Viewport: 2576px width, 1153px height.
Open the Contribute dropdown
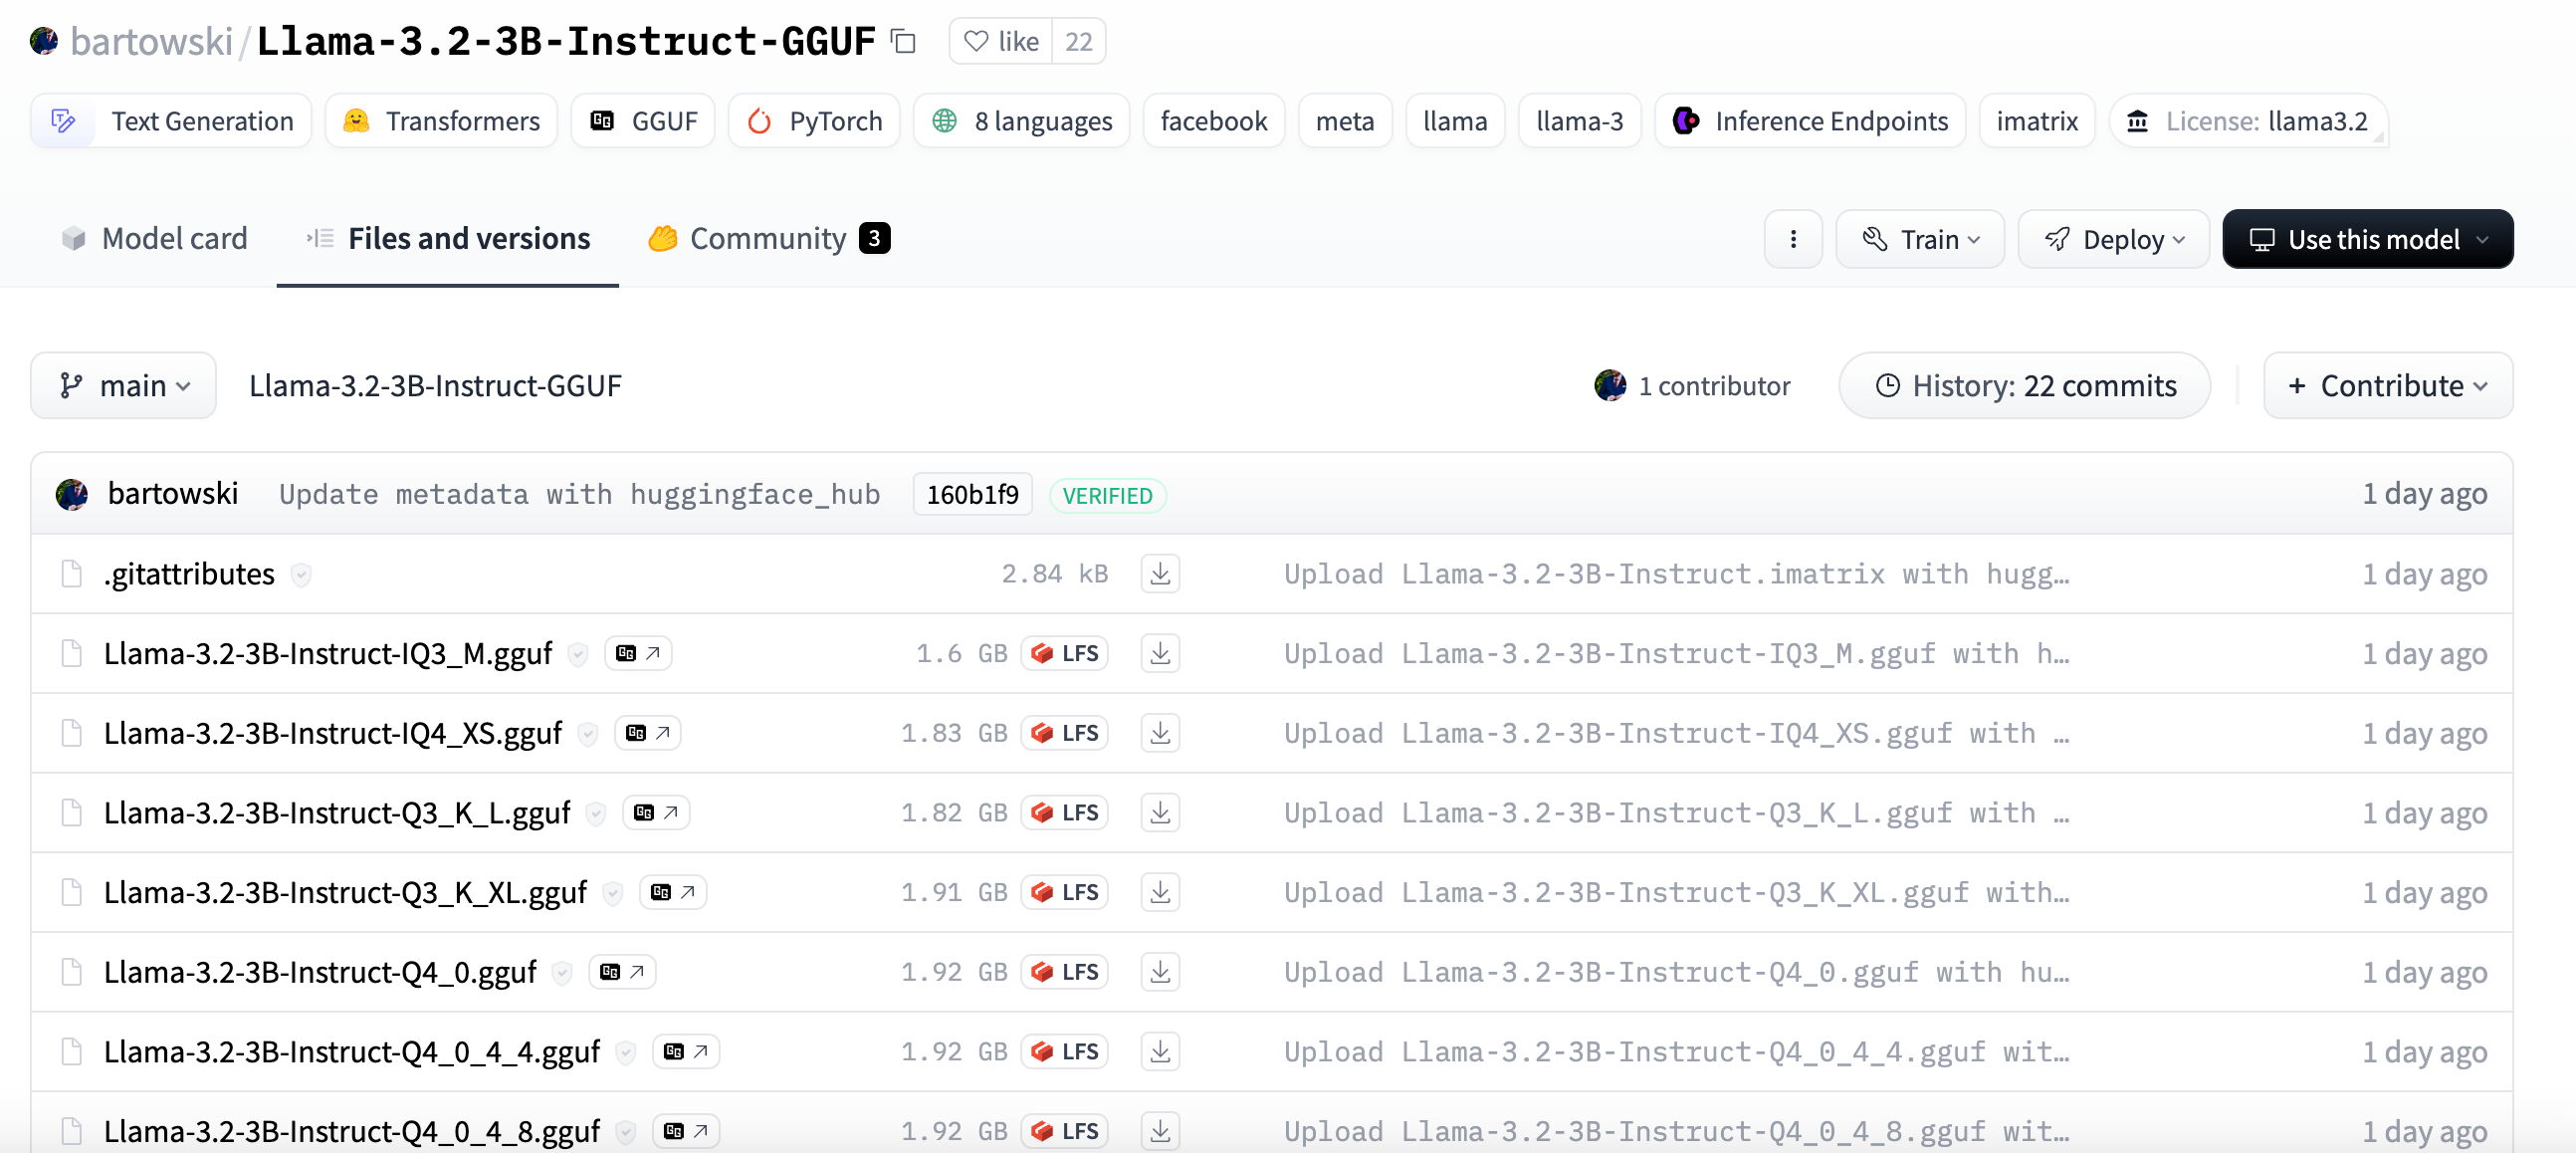2387,386
